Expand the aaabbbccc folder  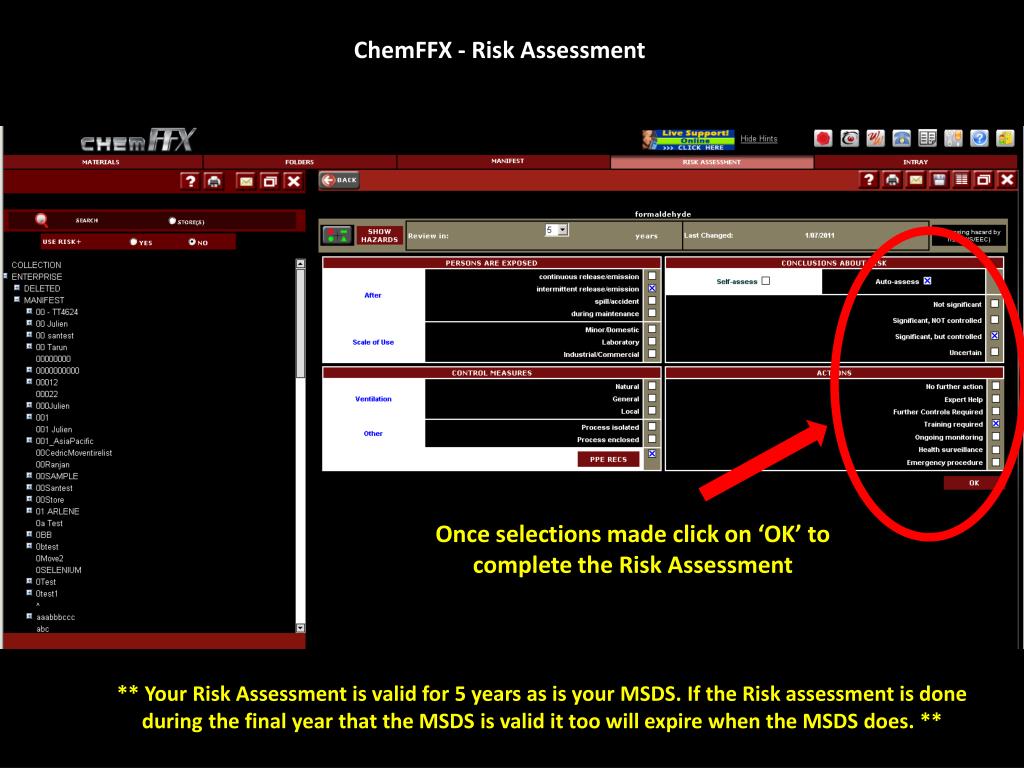(29, 616)
